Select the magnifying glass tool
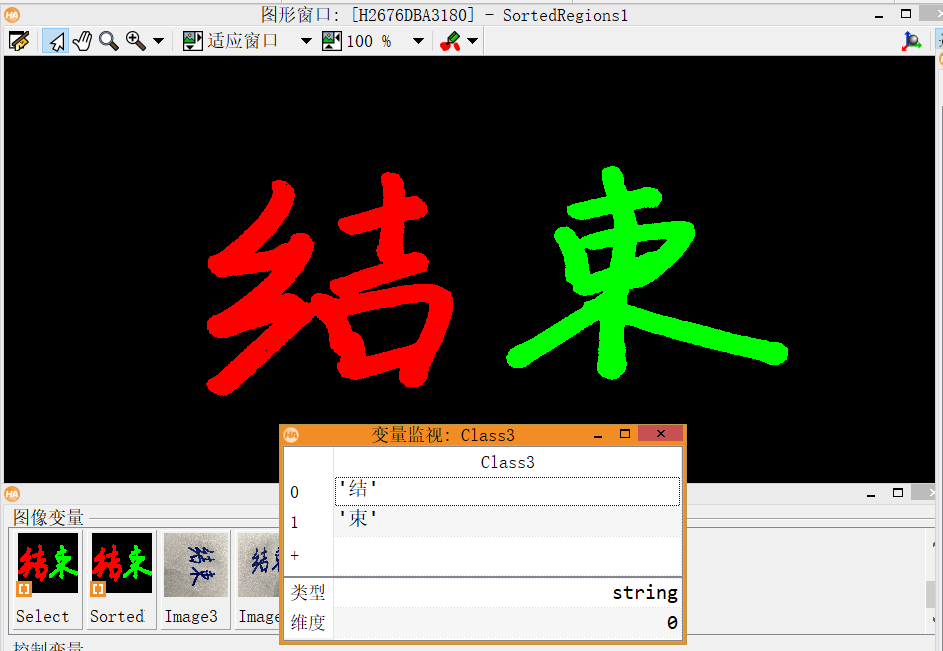 point(108,41)
